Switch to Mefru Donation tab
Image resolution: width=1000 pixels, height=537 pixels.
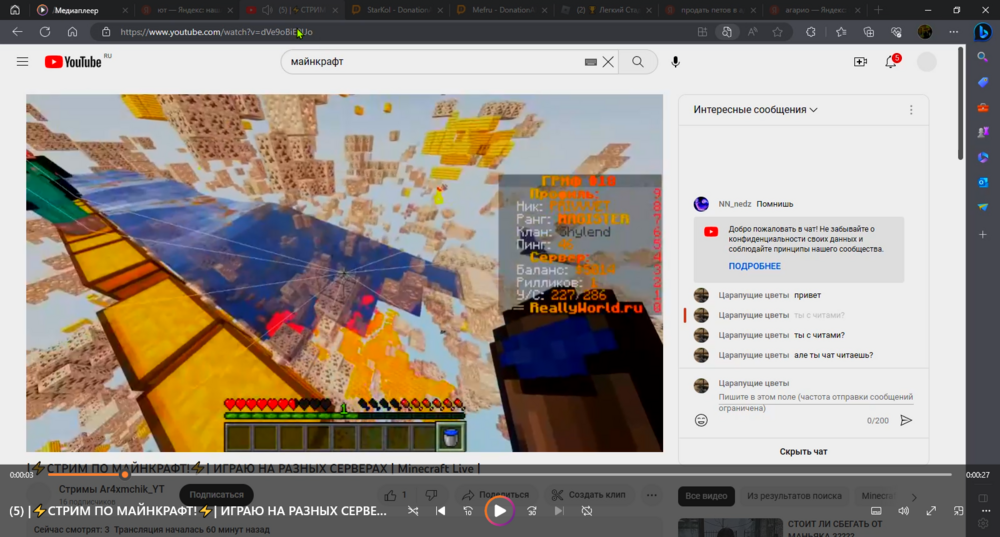[503, 10]
